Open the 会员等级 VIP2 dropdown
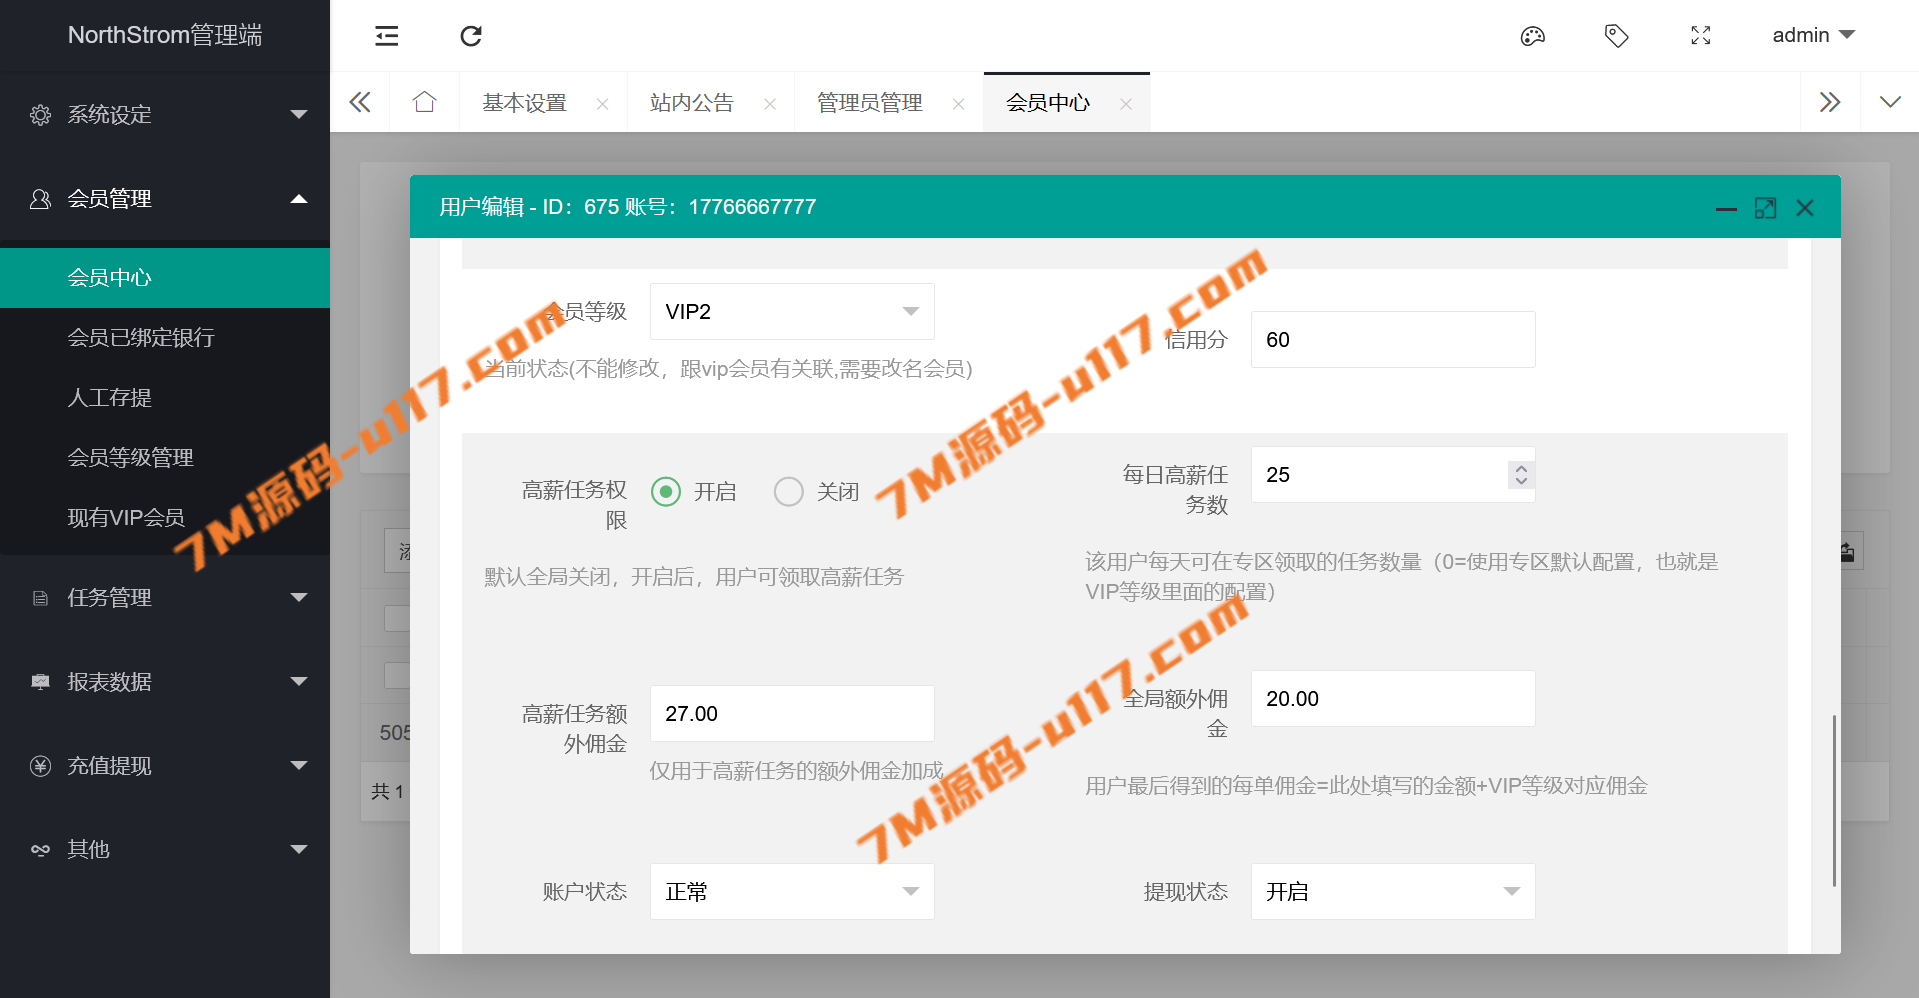Screen dimensions: 1919x998 [x=791, y=312]
